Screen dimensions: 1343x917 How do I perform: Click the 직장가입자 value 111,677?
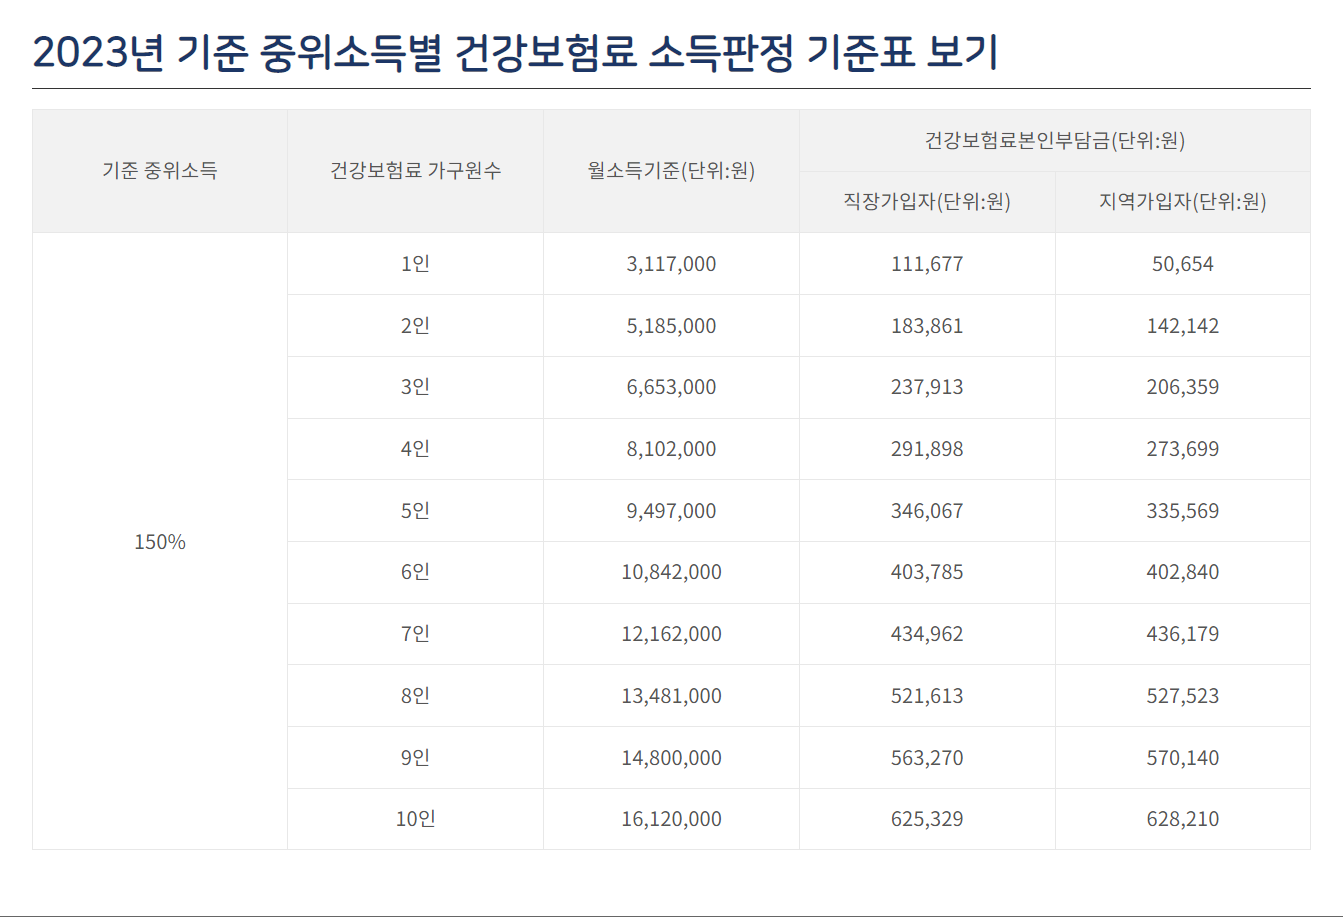tap(927, 264)
